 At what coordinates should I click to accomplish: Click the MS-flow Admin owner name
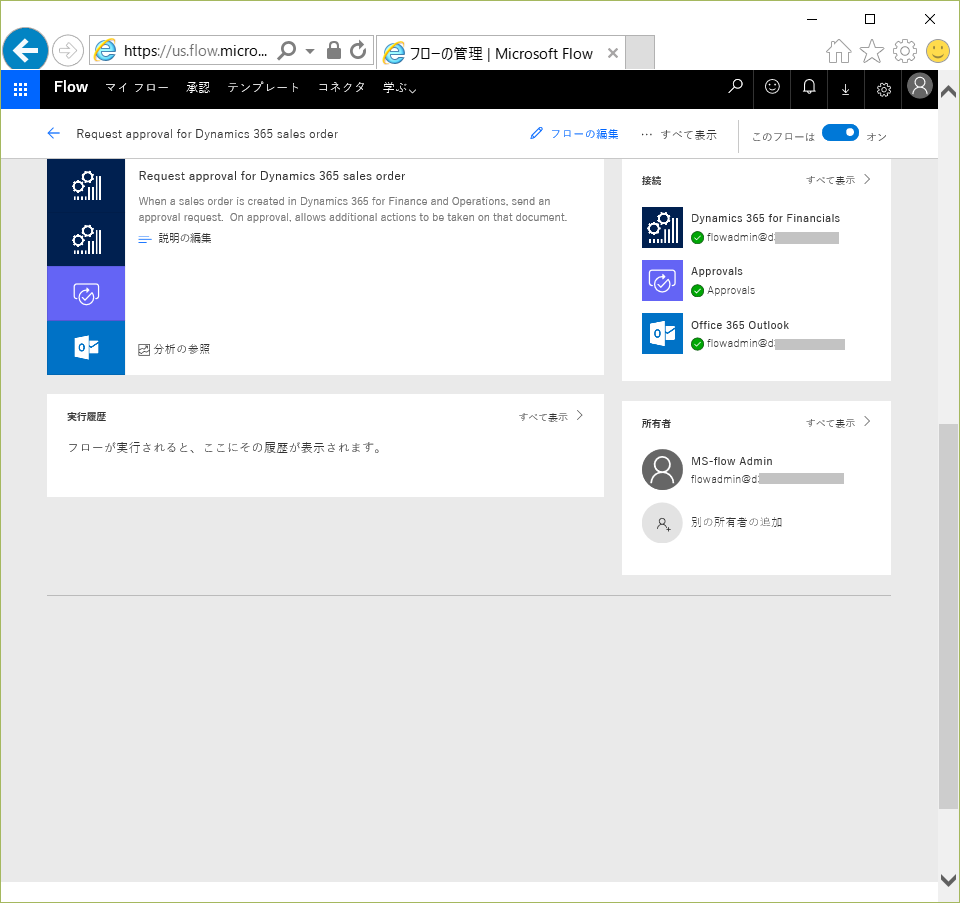click(732, 461)
